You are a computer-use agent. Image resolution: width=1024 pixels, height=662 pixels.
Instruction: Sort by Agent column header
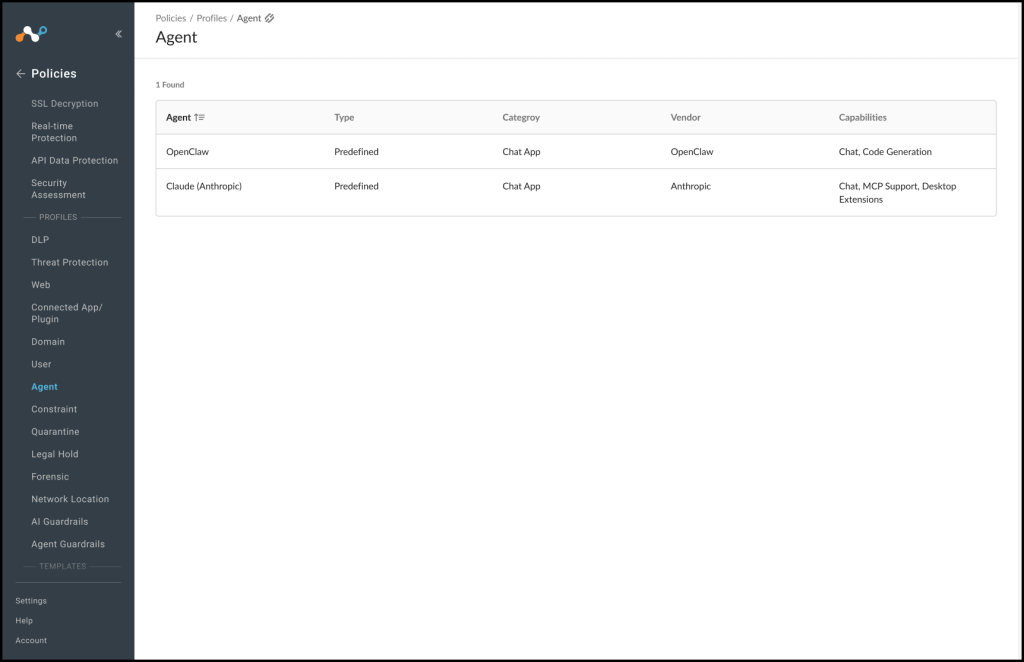178,118
